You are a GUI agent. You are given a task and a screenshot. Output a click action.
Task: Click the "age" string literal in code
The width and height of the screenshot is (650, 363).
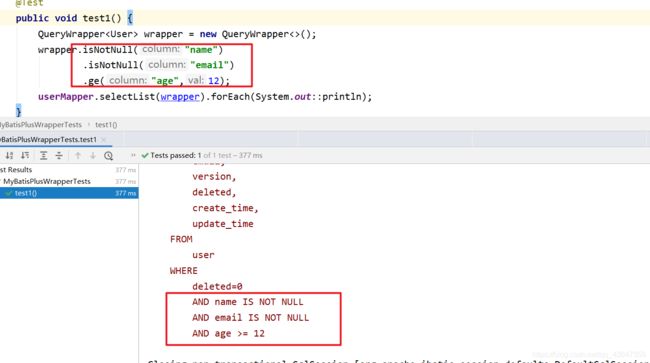(x=165, y=81)
